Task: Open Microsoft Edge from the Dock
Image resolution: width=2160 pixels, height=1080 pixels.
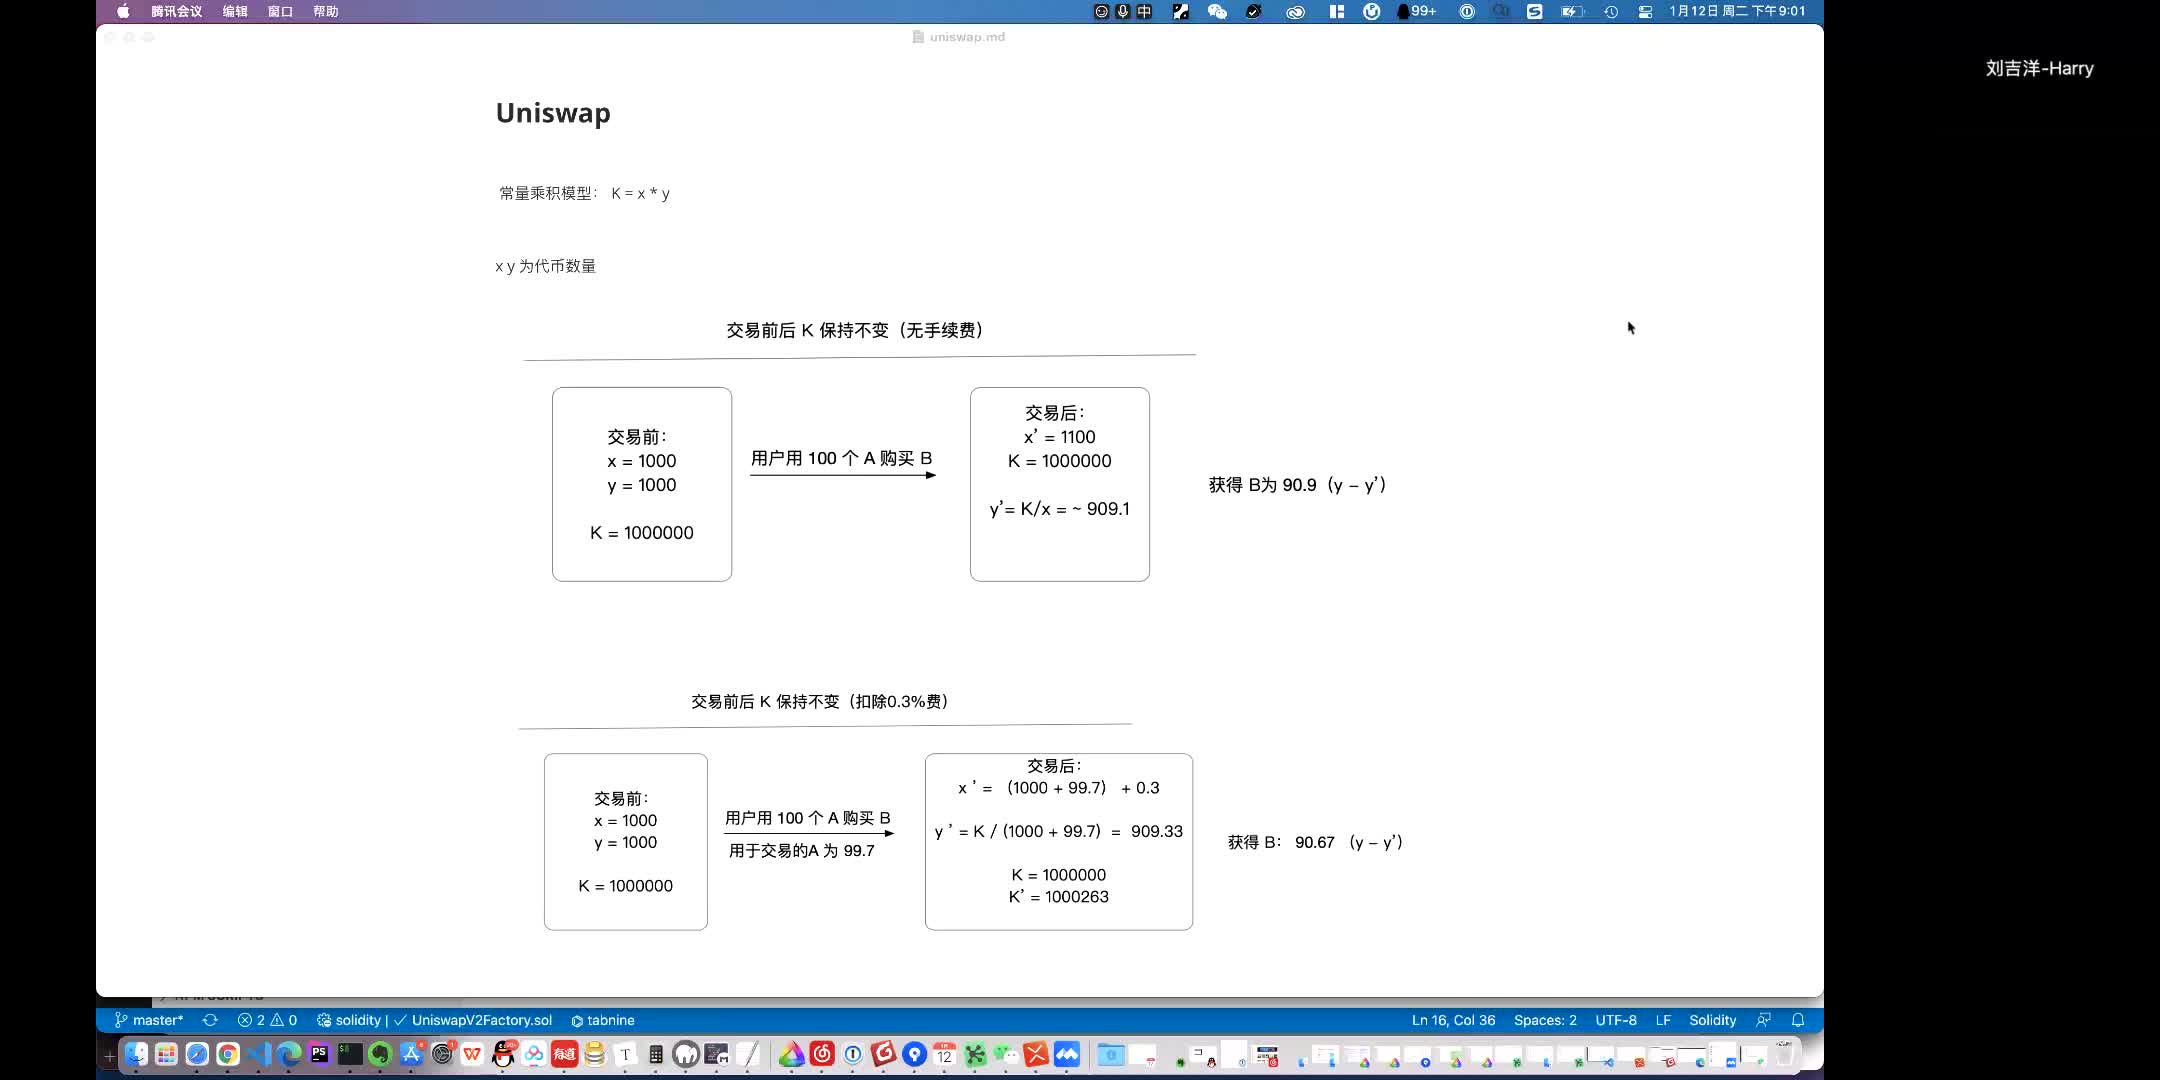Action: pos(289,1054)
